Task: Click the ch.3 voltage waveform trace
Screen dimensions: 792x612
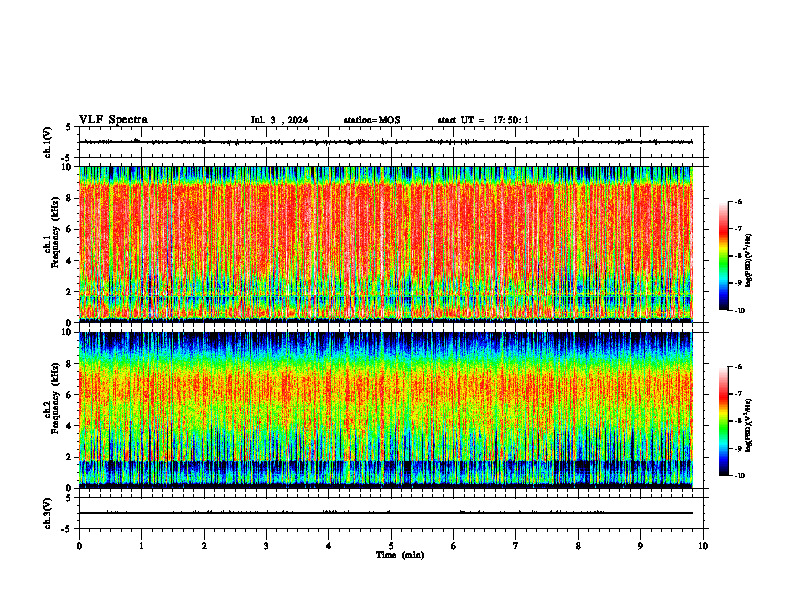Action: (386, 513)
